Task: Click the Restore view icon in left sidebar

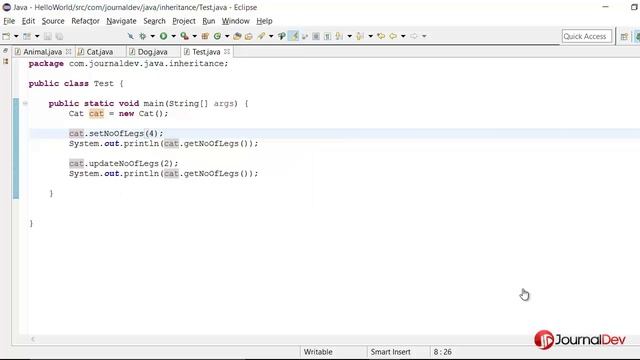Action: pos(5,51)
